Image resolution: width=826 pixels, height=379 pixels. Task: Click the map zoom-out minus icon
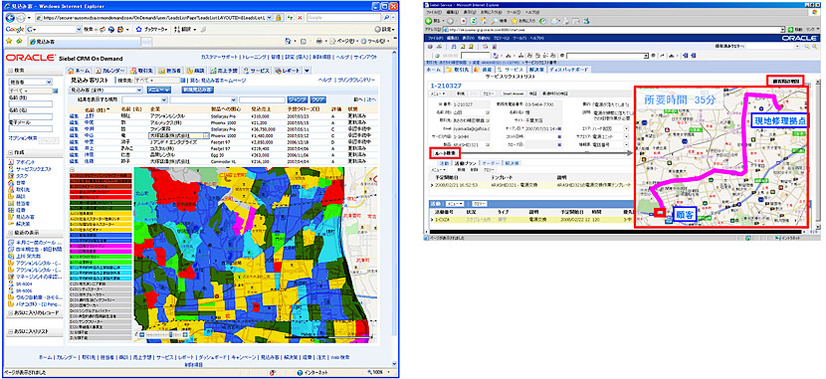[x=142, y=335]
